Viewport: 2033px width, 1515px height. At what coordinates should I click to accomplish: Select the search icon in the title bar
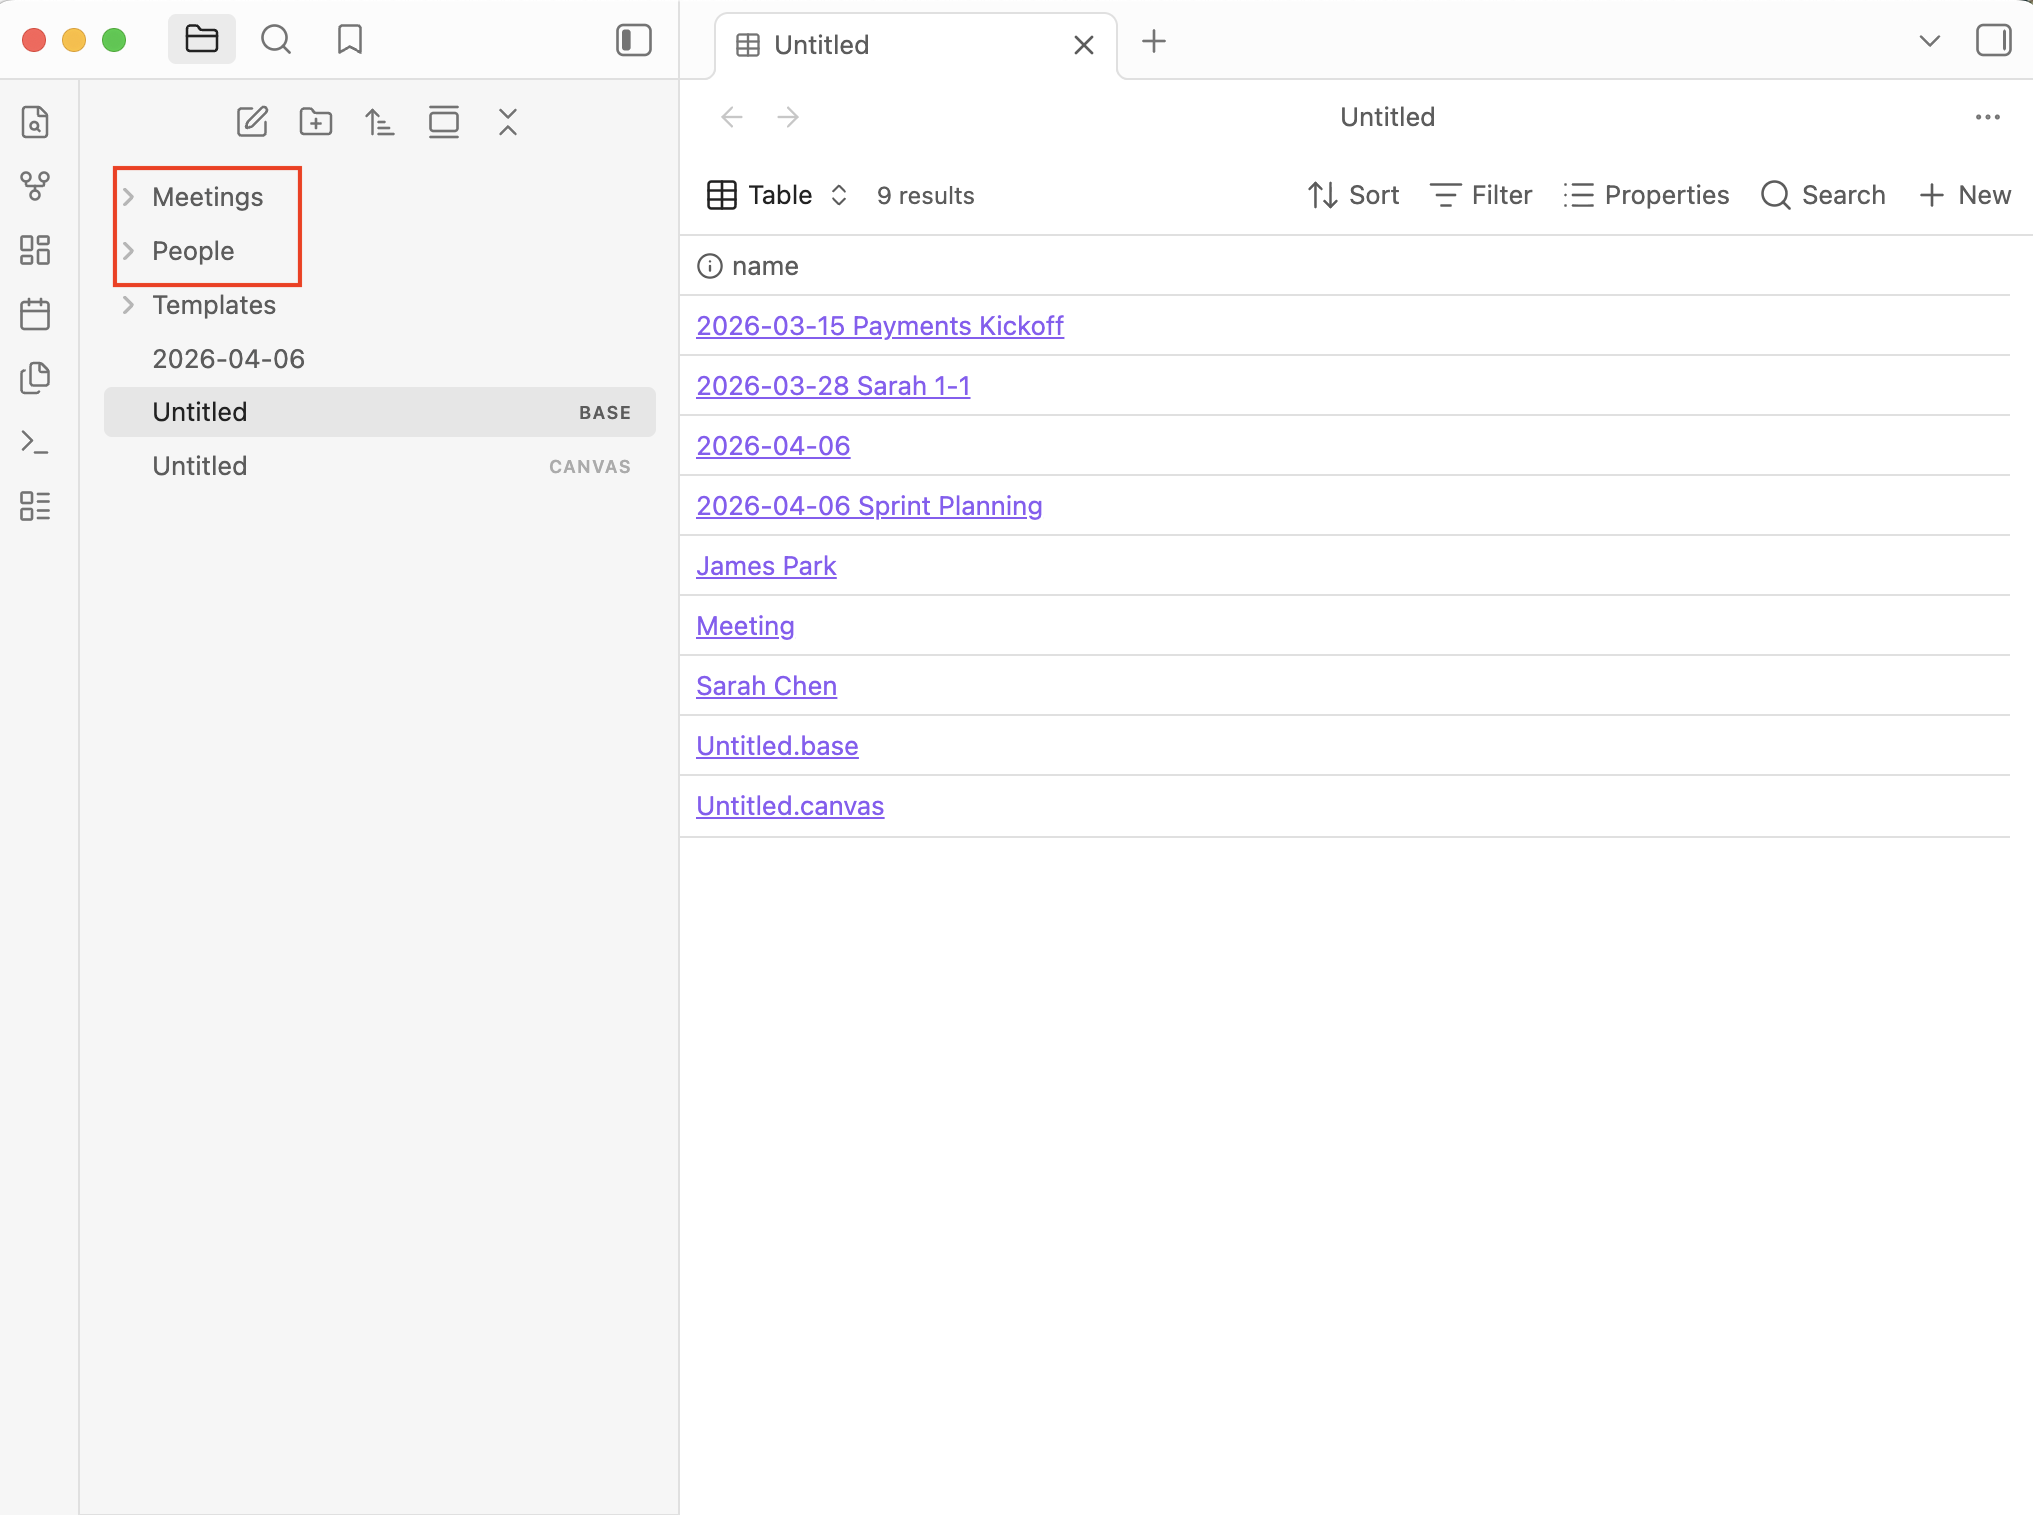pyautogui.click(x=276, y=40)
